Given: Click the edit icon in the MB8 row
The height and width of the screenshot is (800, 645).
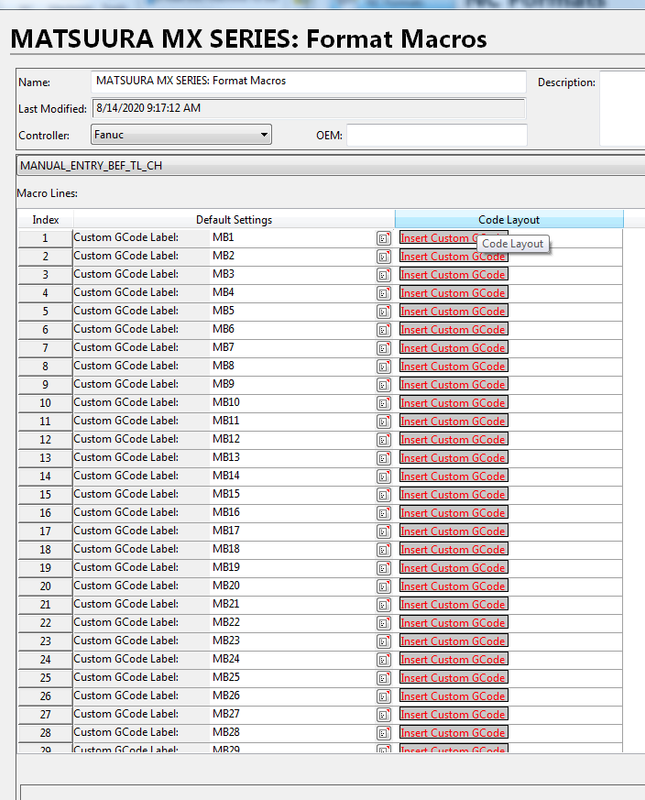Looking at the screenshot, I should (x=384, y=367).
